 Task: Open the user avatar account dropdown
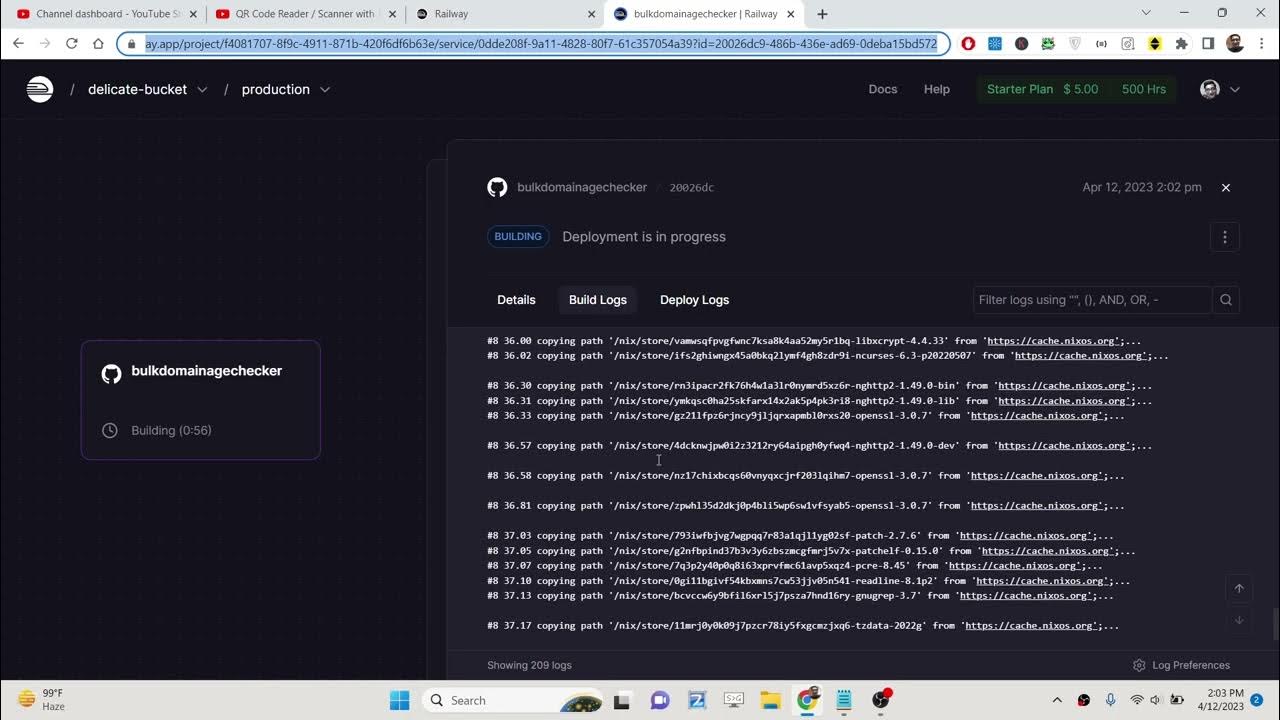click(1219, 89)
